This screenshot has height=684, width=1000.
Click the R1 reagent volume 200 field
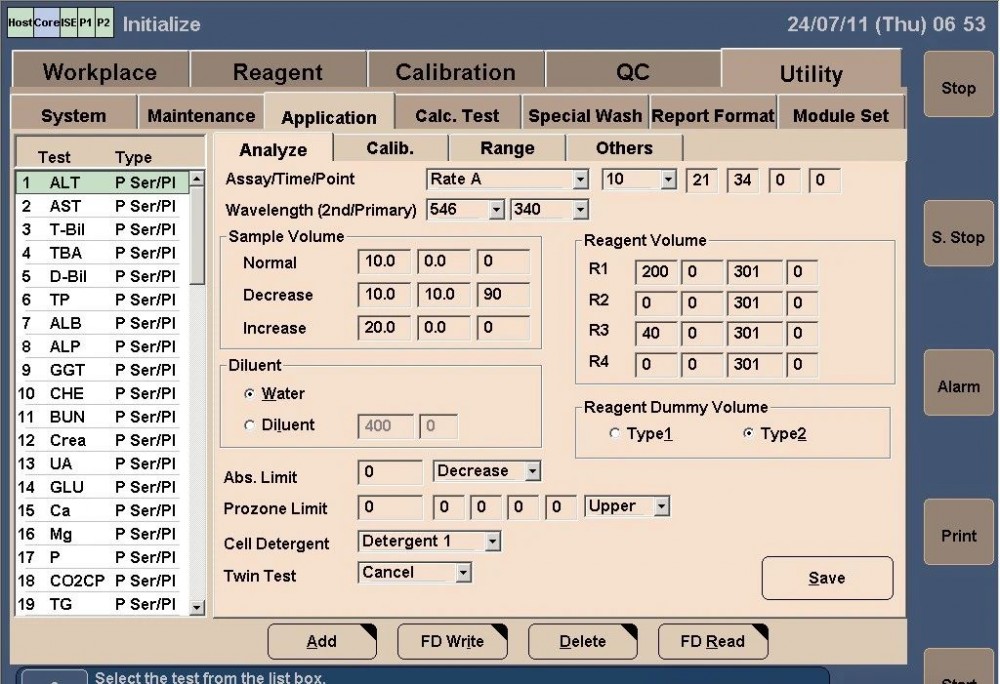tap(656, 272)
